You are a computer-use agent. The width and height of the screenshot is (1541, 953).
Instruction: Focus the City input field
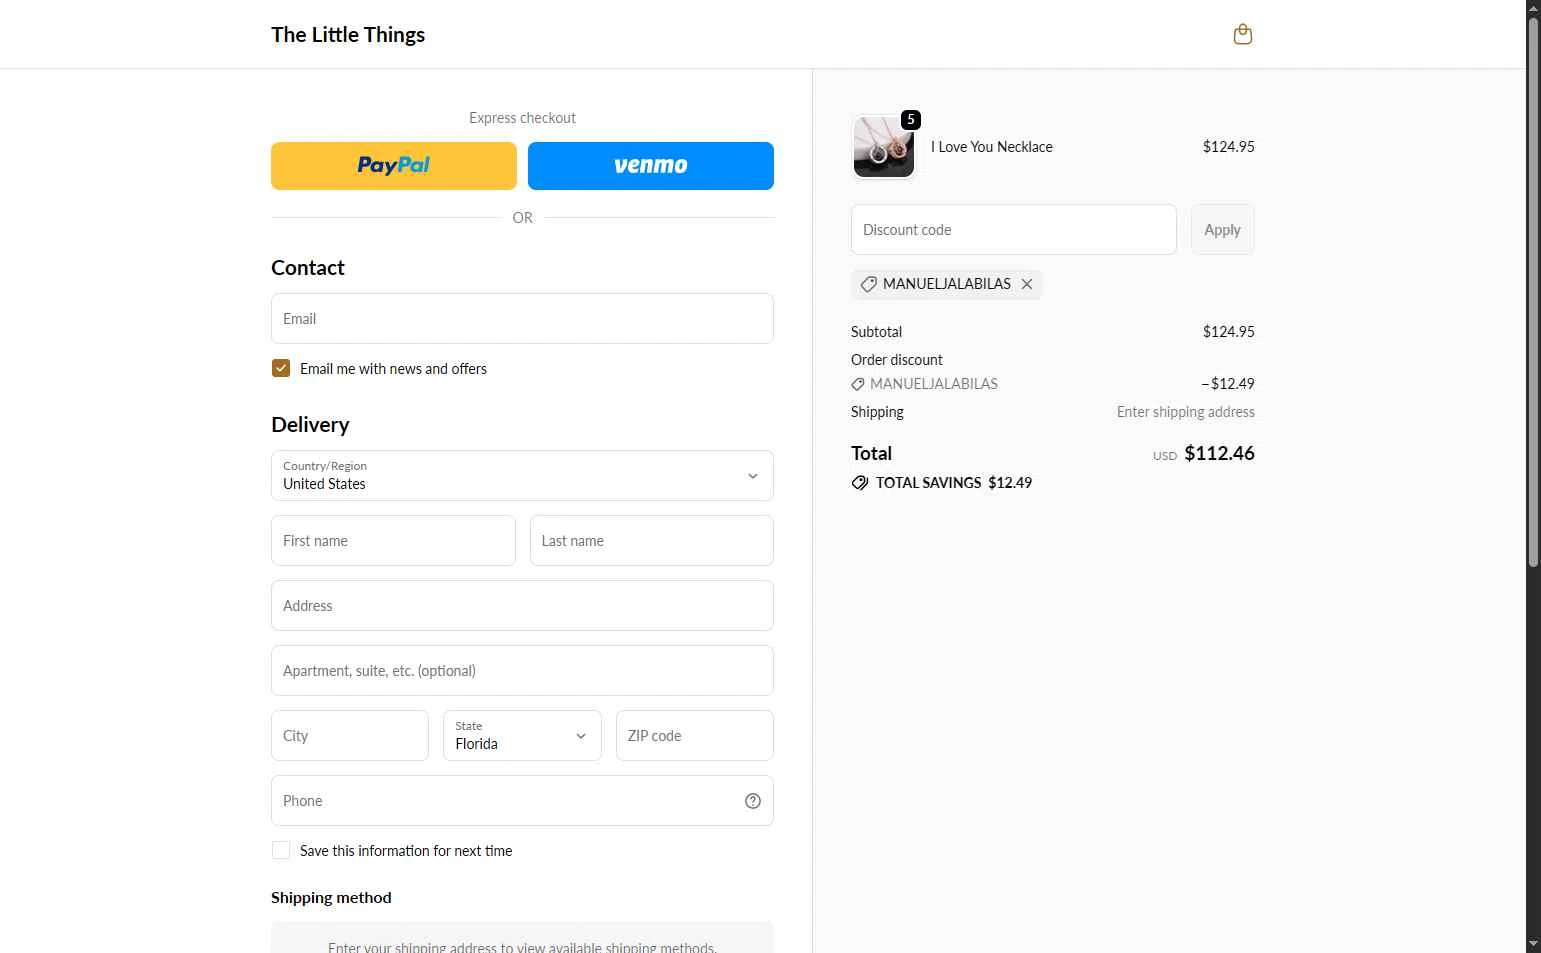point(350,736)
